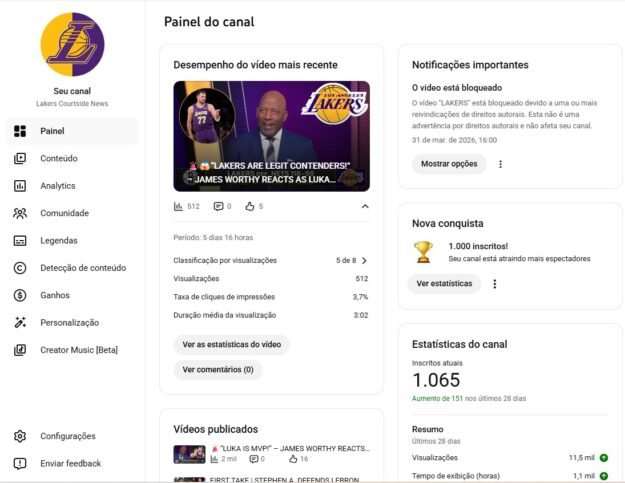
Task: Open the Painel dashboard icon
Action: tap(20, 131)
